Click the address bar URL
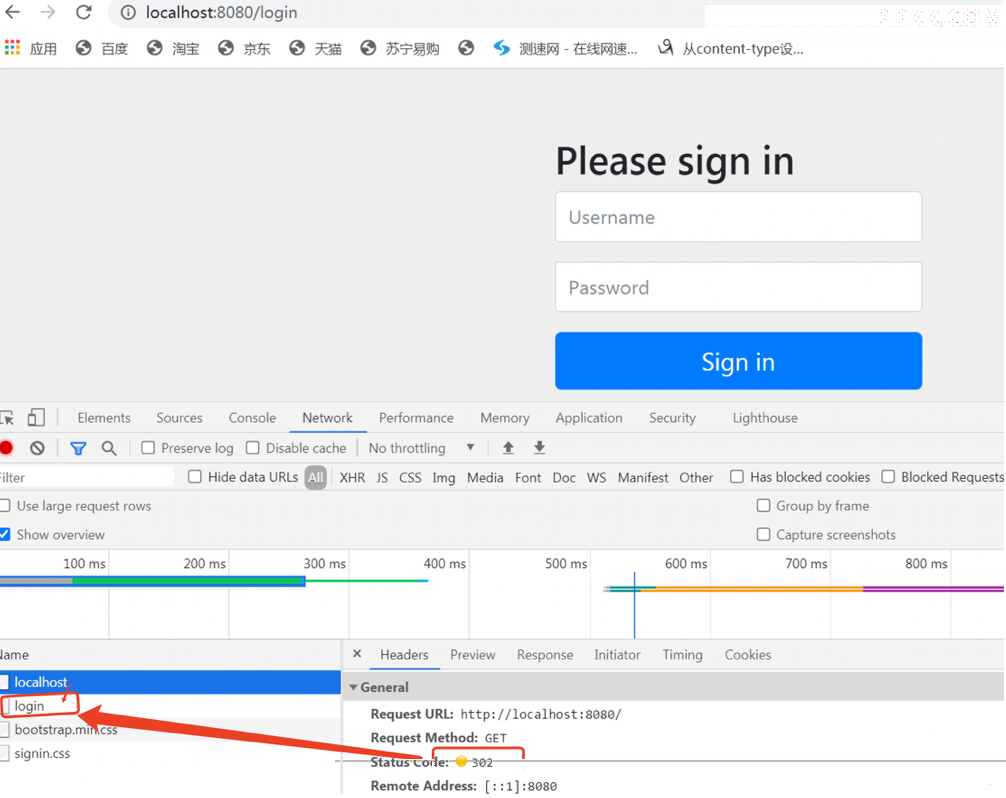 pos(221,13)
